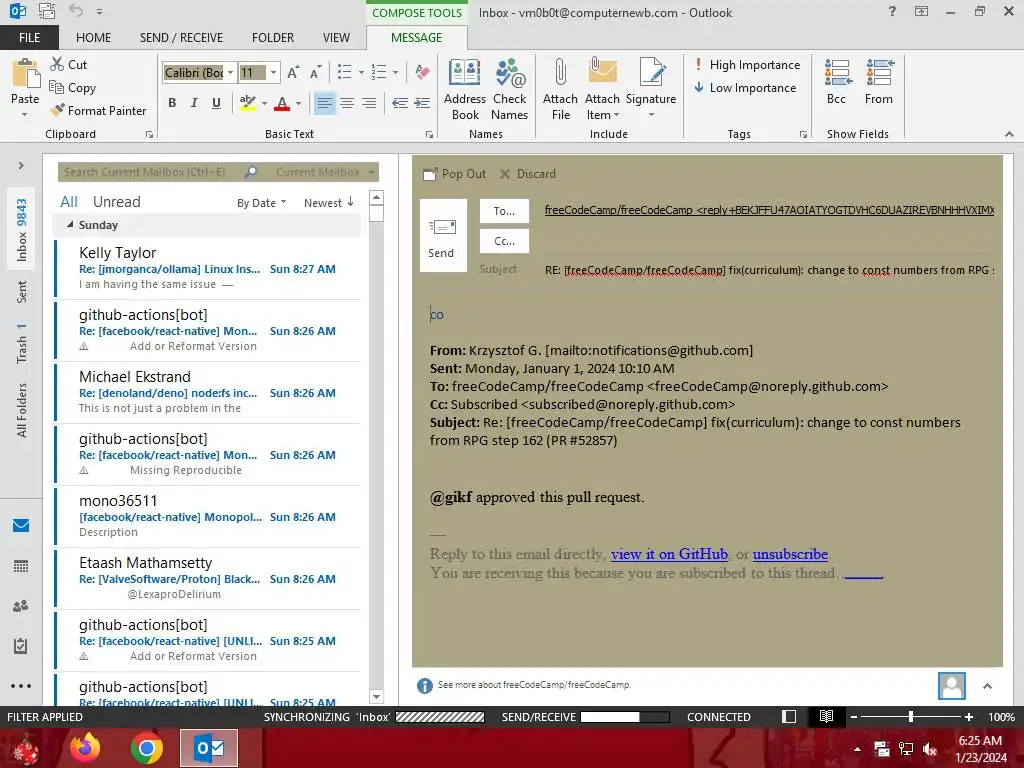Viewport: 1024px width, 768px height.
Task: Open the font size dropdown
Action: pyautogui.click(x=274, y=72)
